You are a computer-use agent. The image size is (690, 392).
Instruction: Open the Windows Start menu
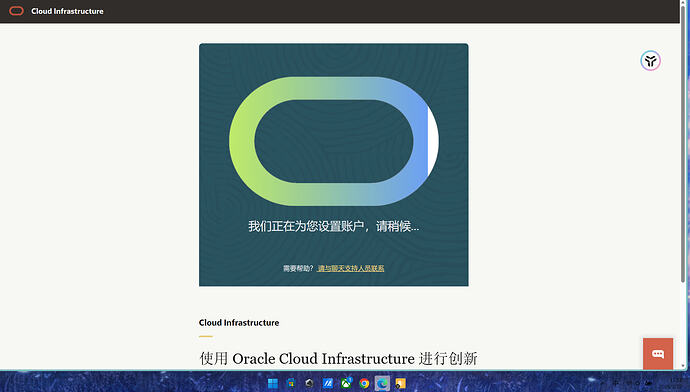(x=273, y=384)
